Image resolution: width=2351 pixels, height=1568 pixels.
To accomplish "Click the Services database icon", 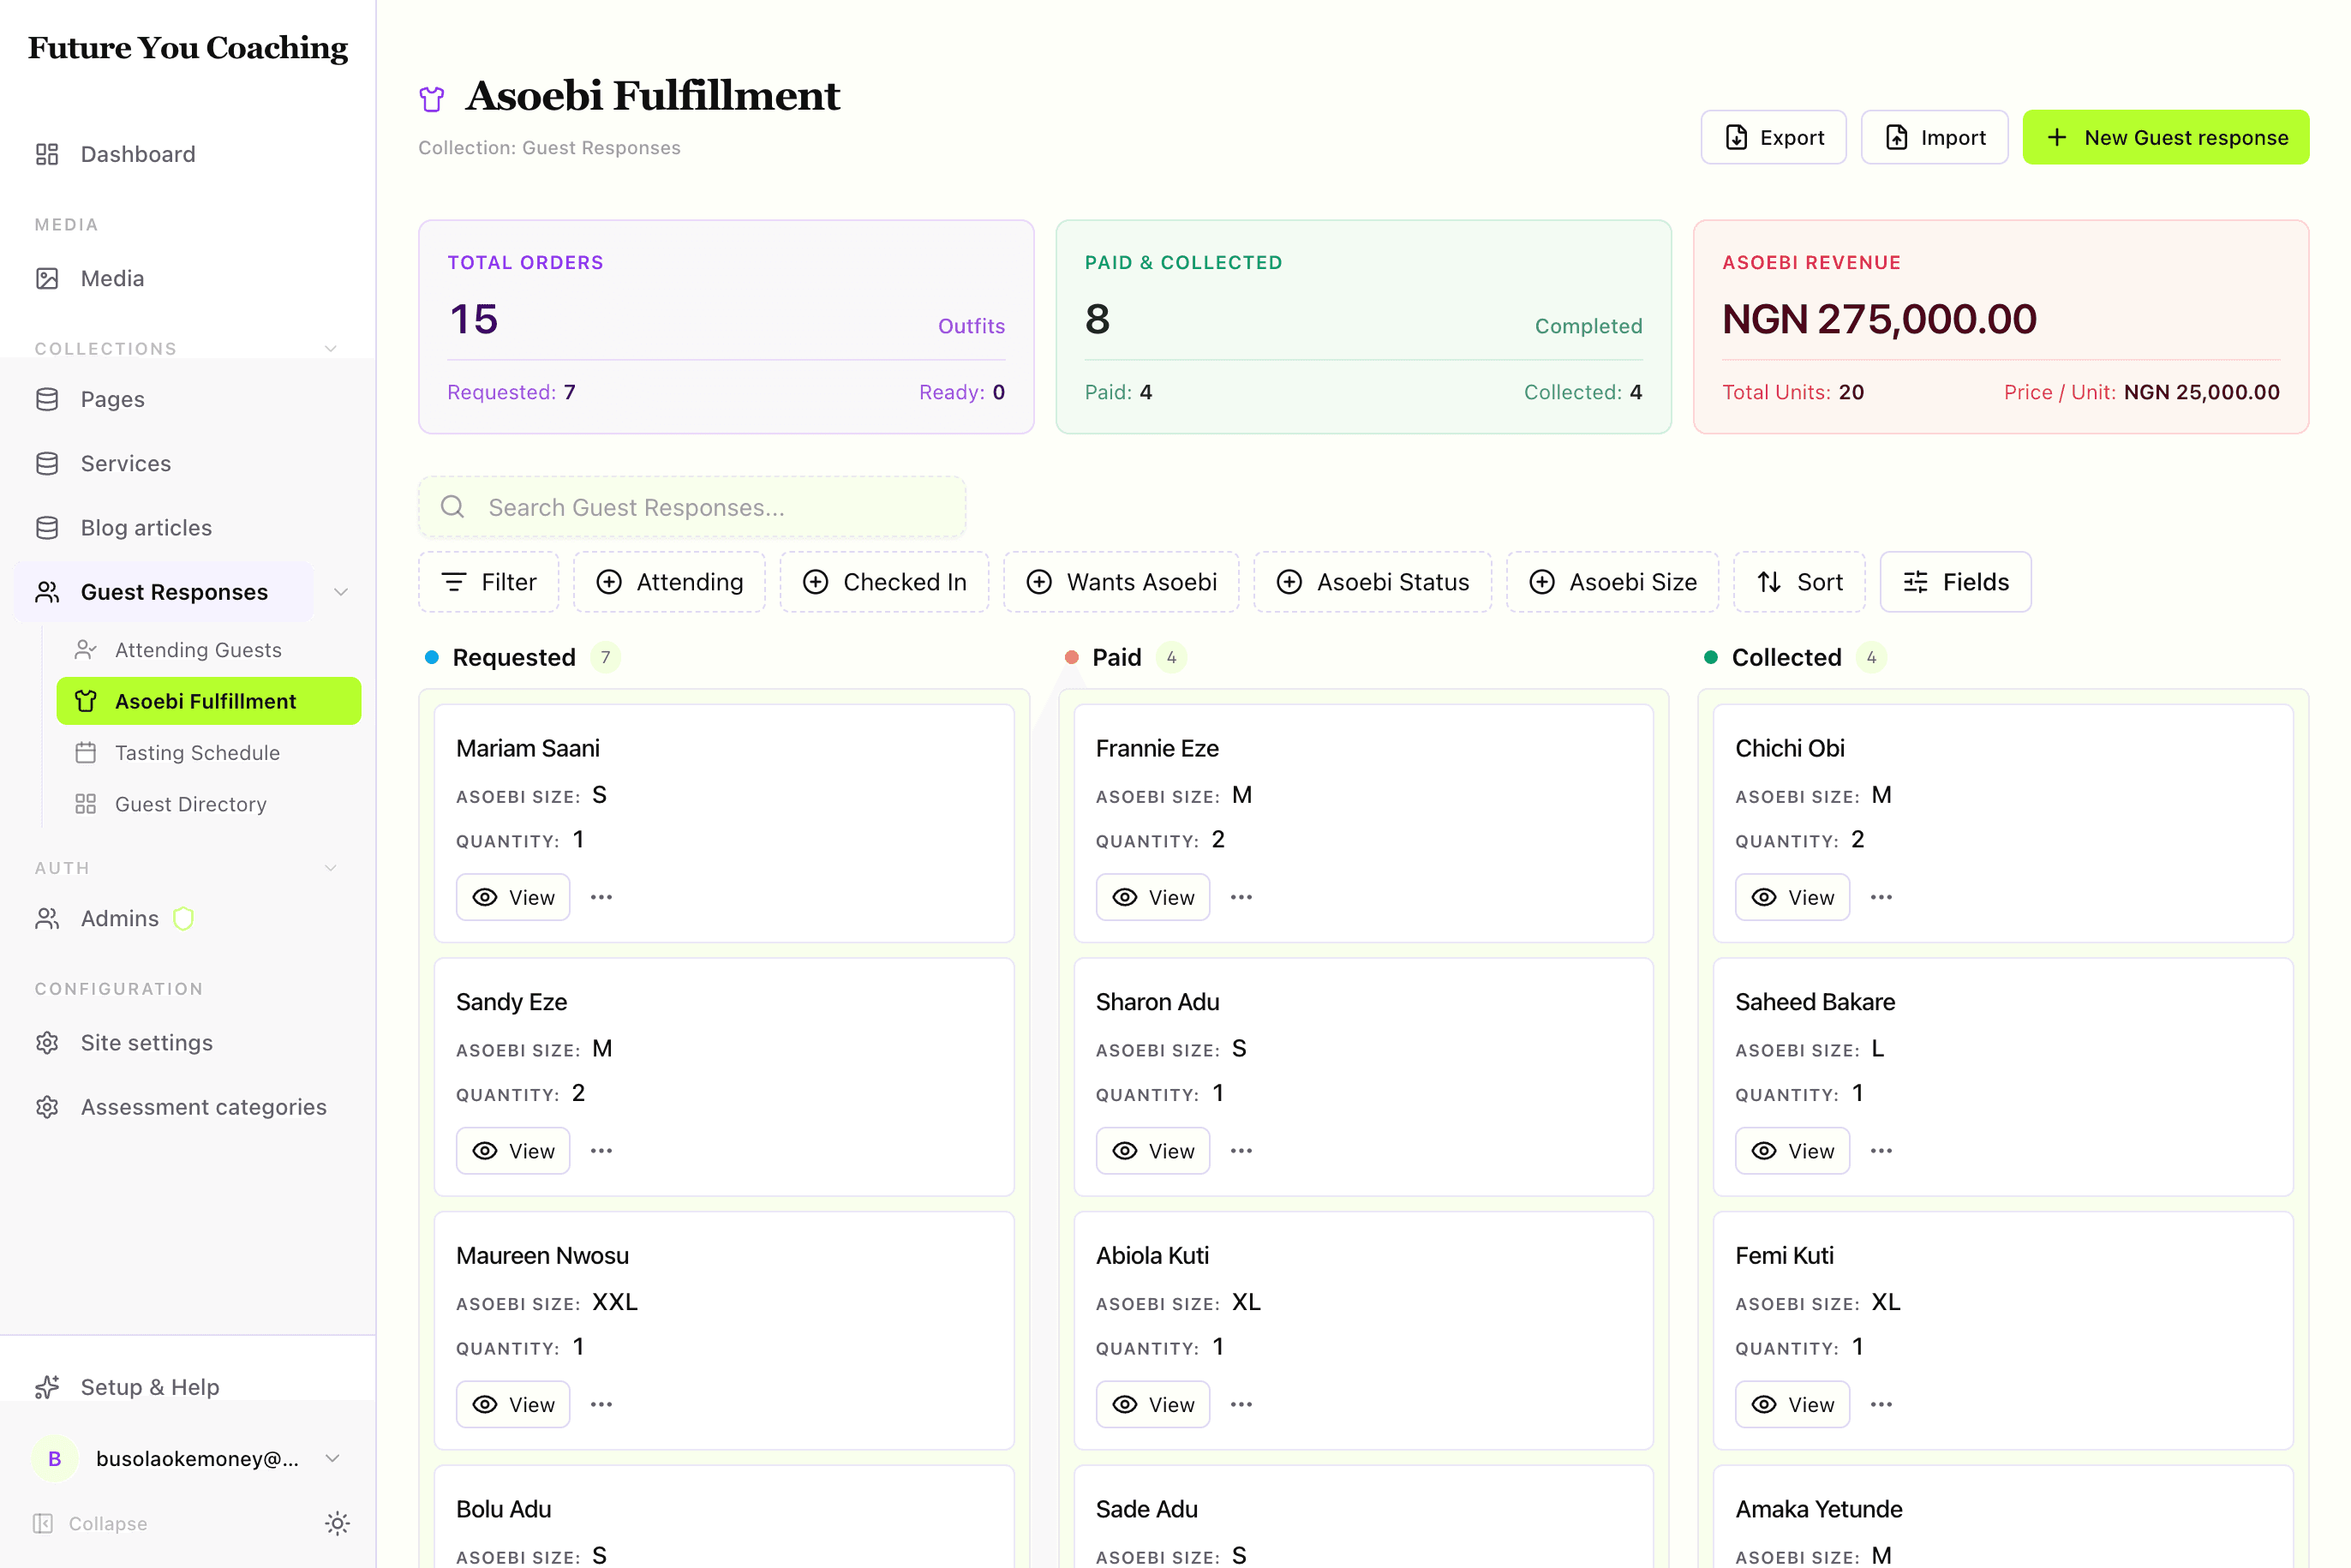I will tap(47, 463).
